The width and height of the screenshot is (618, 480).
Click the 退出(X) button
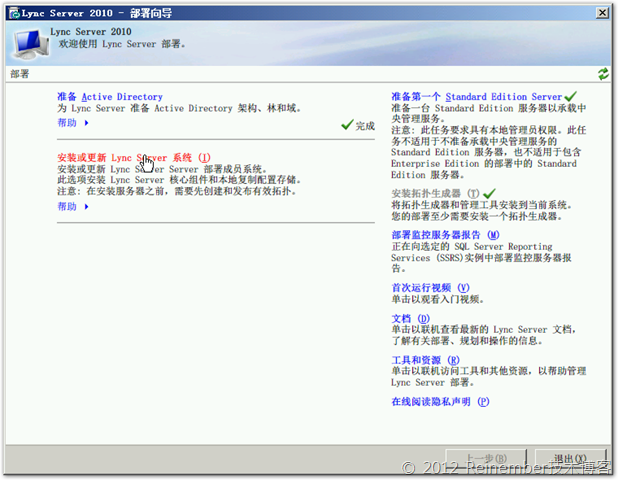[x=570, y=458]
